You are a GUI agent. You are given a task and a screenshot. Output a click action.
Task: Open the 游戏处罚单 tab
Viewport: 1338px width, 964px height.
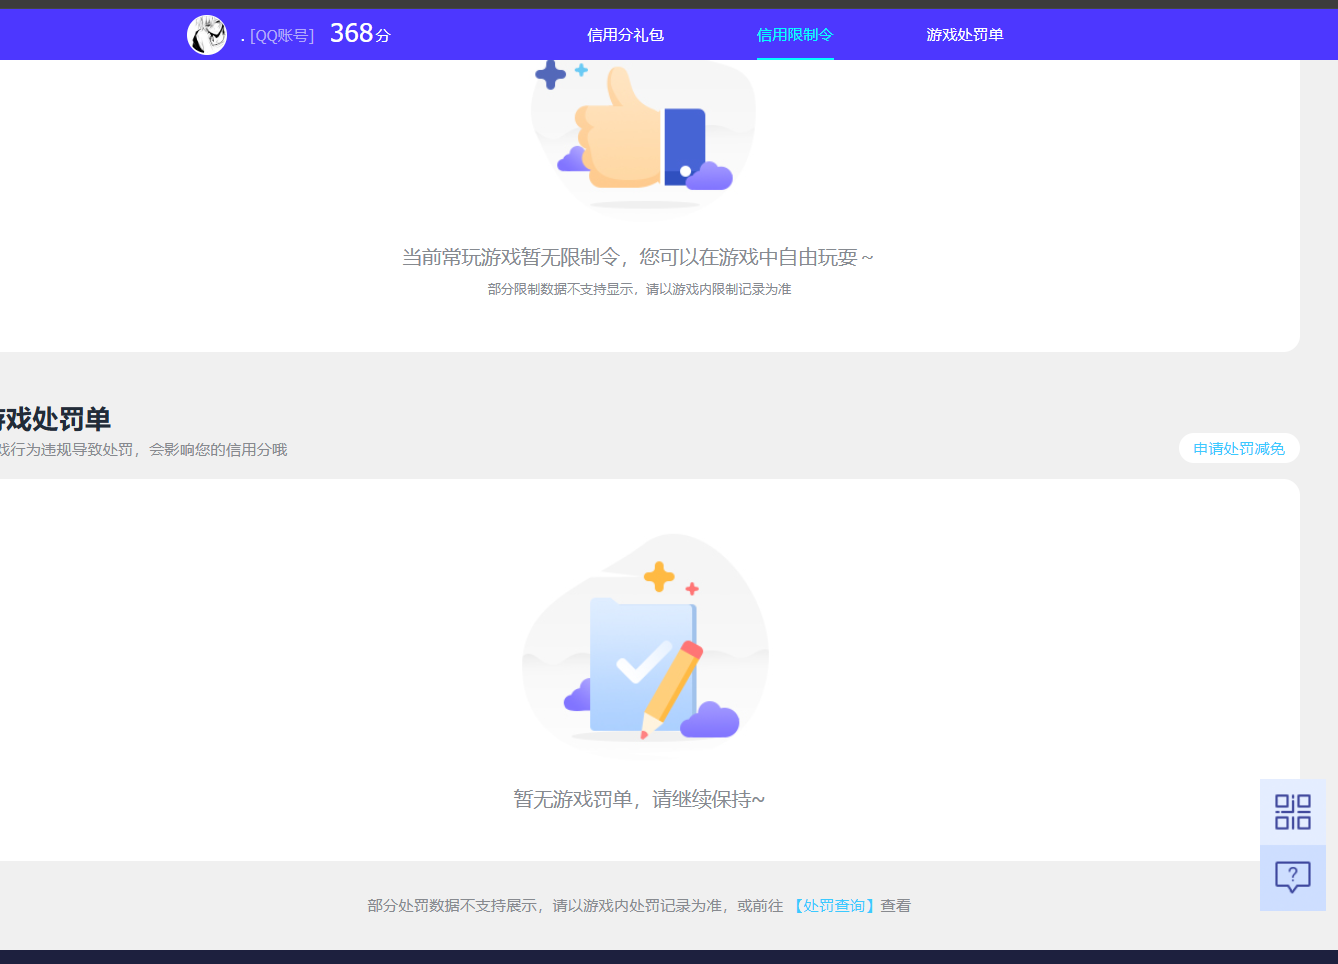(x=964, y=34)
